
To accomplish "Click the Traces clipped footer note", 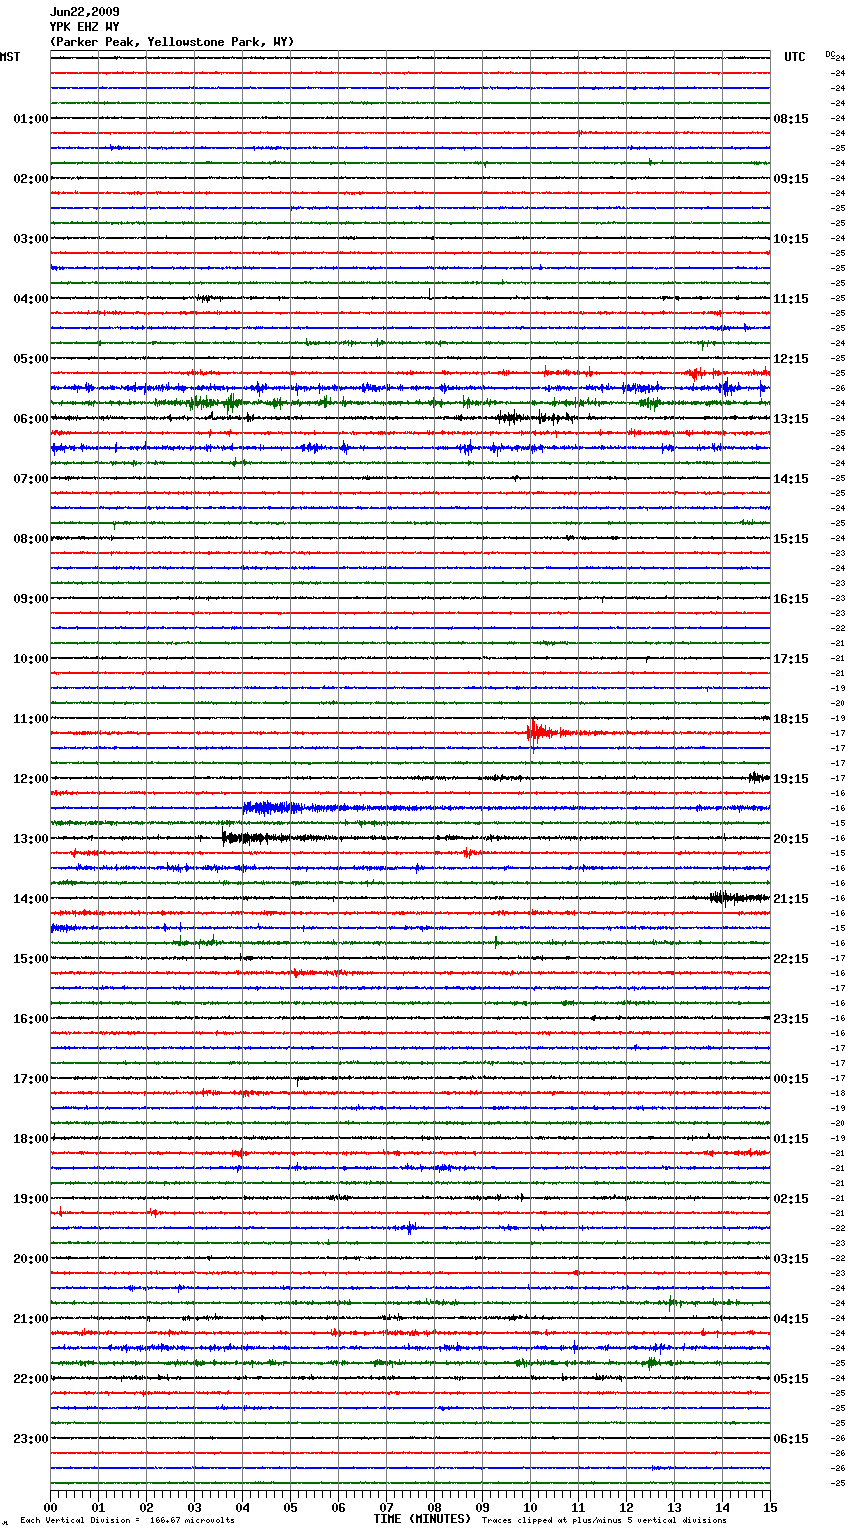I will click(x=604, y=1521).
